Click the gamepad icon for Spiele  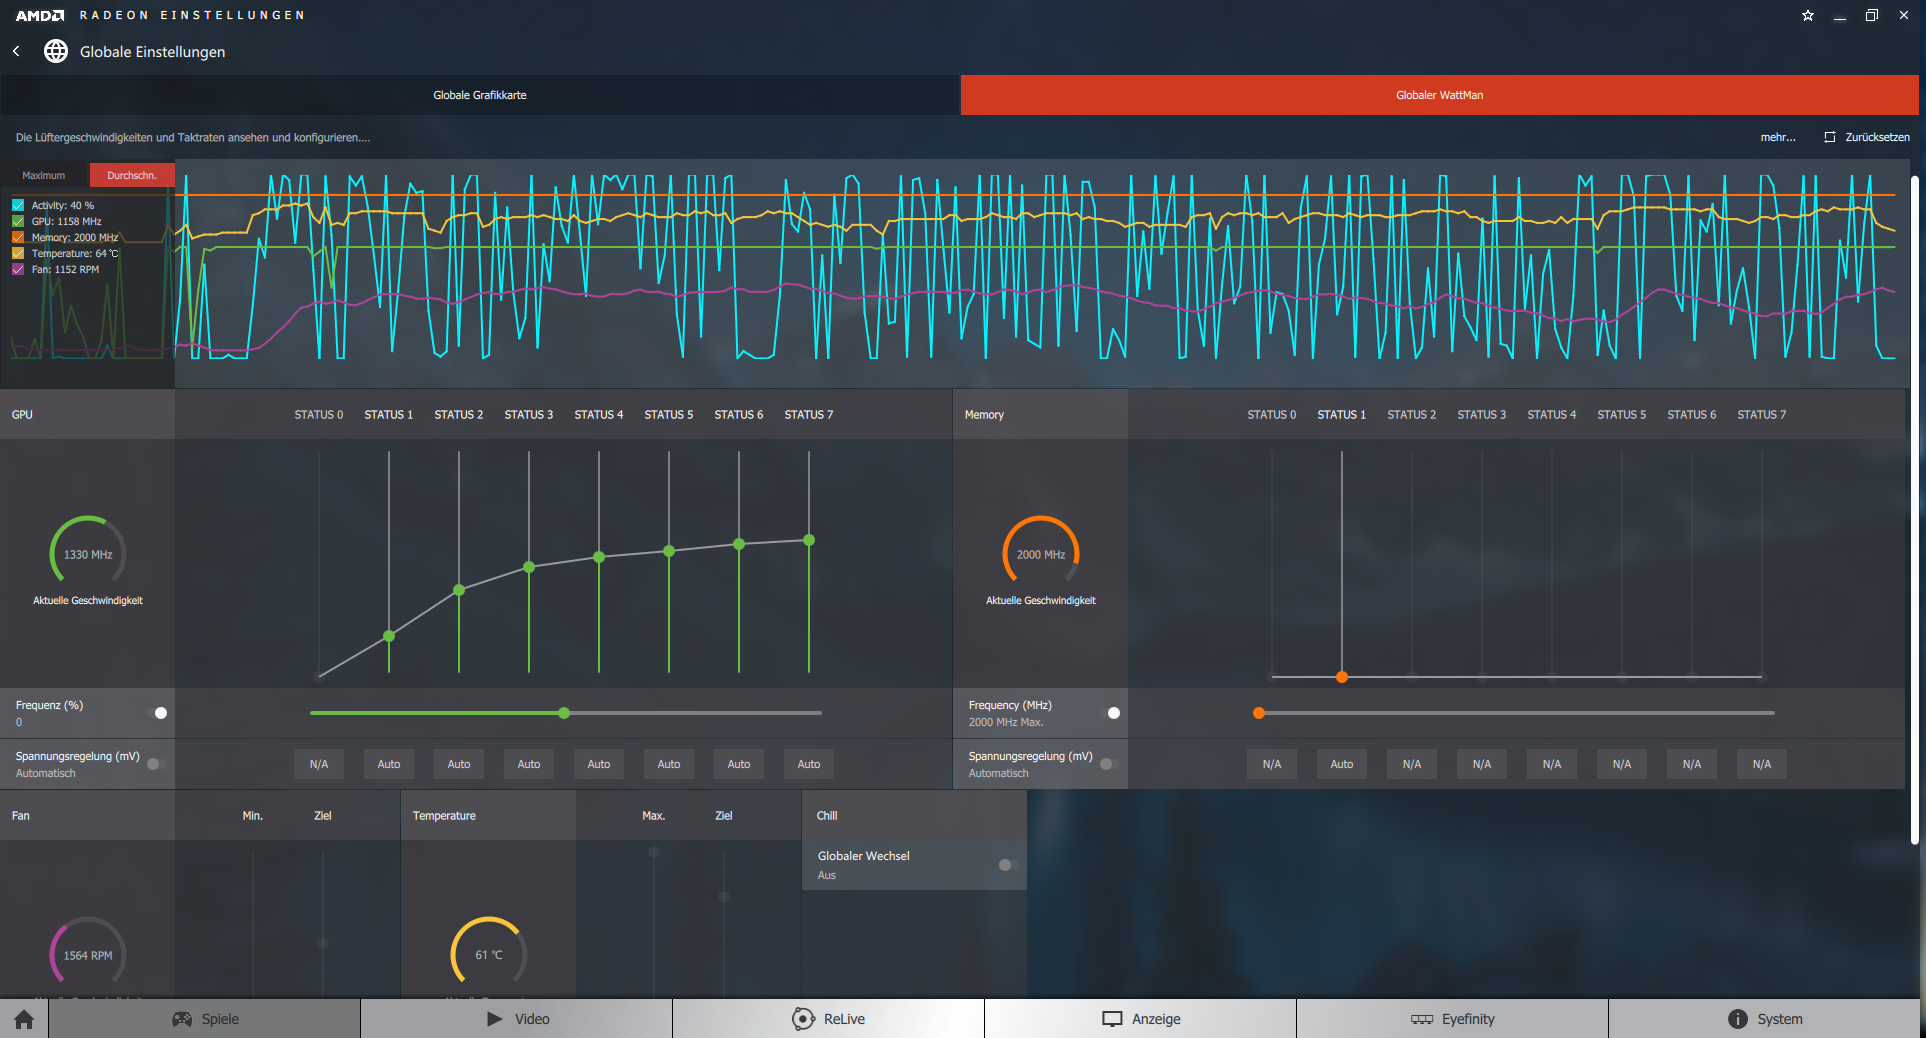[182, 1019]
